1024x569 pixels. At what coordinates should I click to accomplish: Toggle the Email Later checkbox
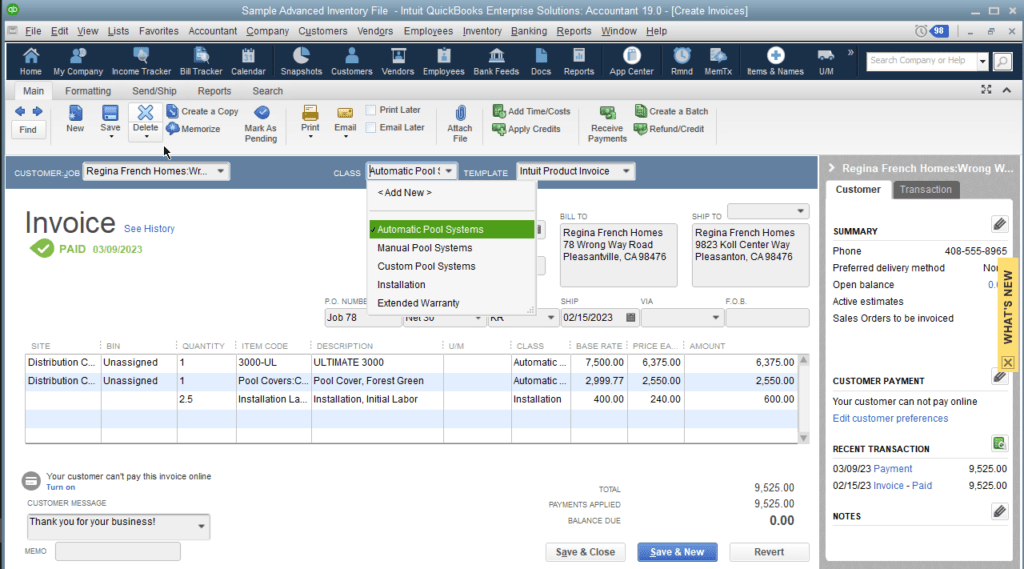371,127
